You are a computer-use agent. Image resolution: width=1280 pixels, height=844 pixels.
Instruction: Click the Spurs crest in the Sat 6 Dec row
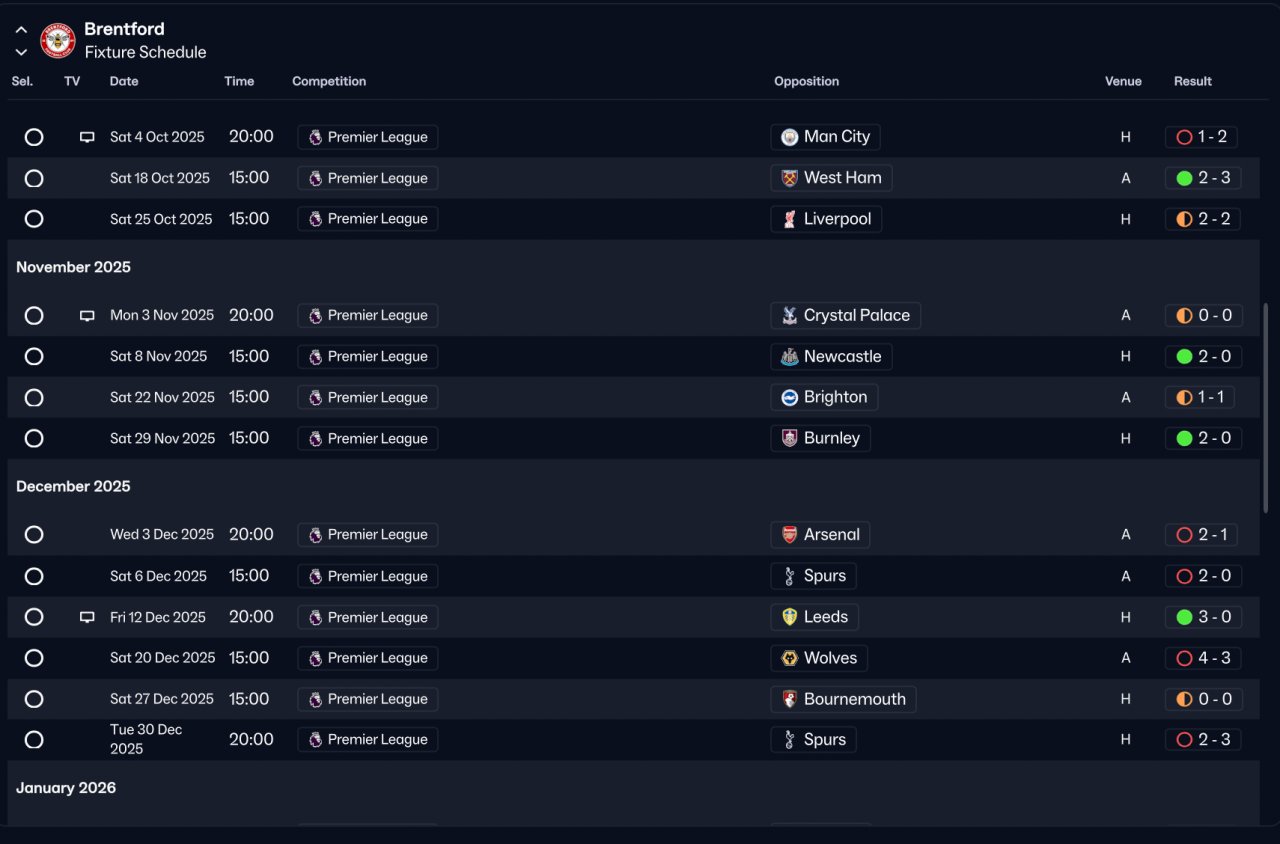[790, 576]
